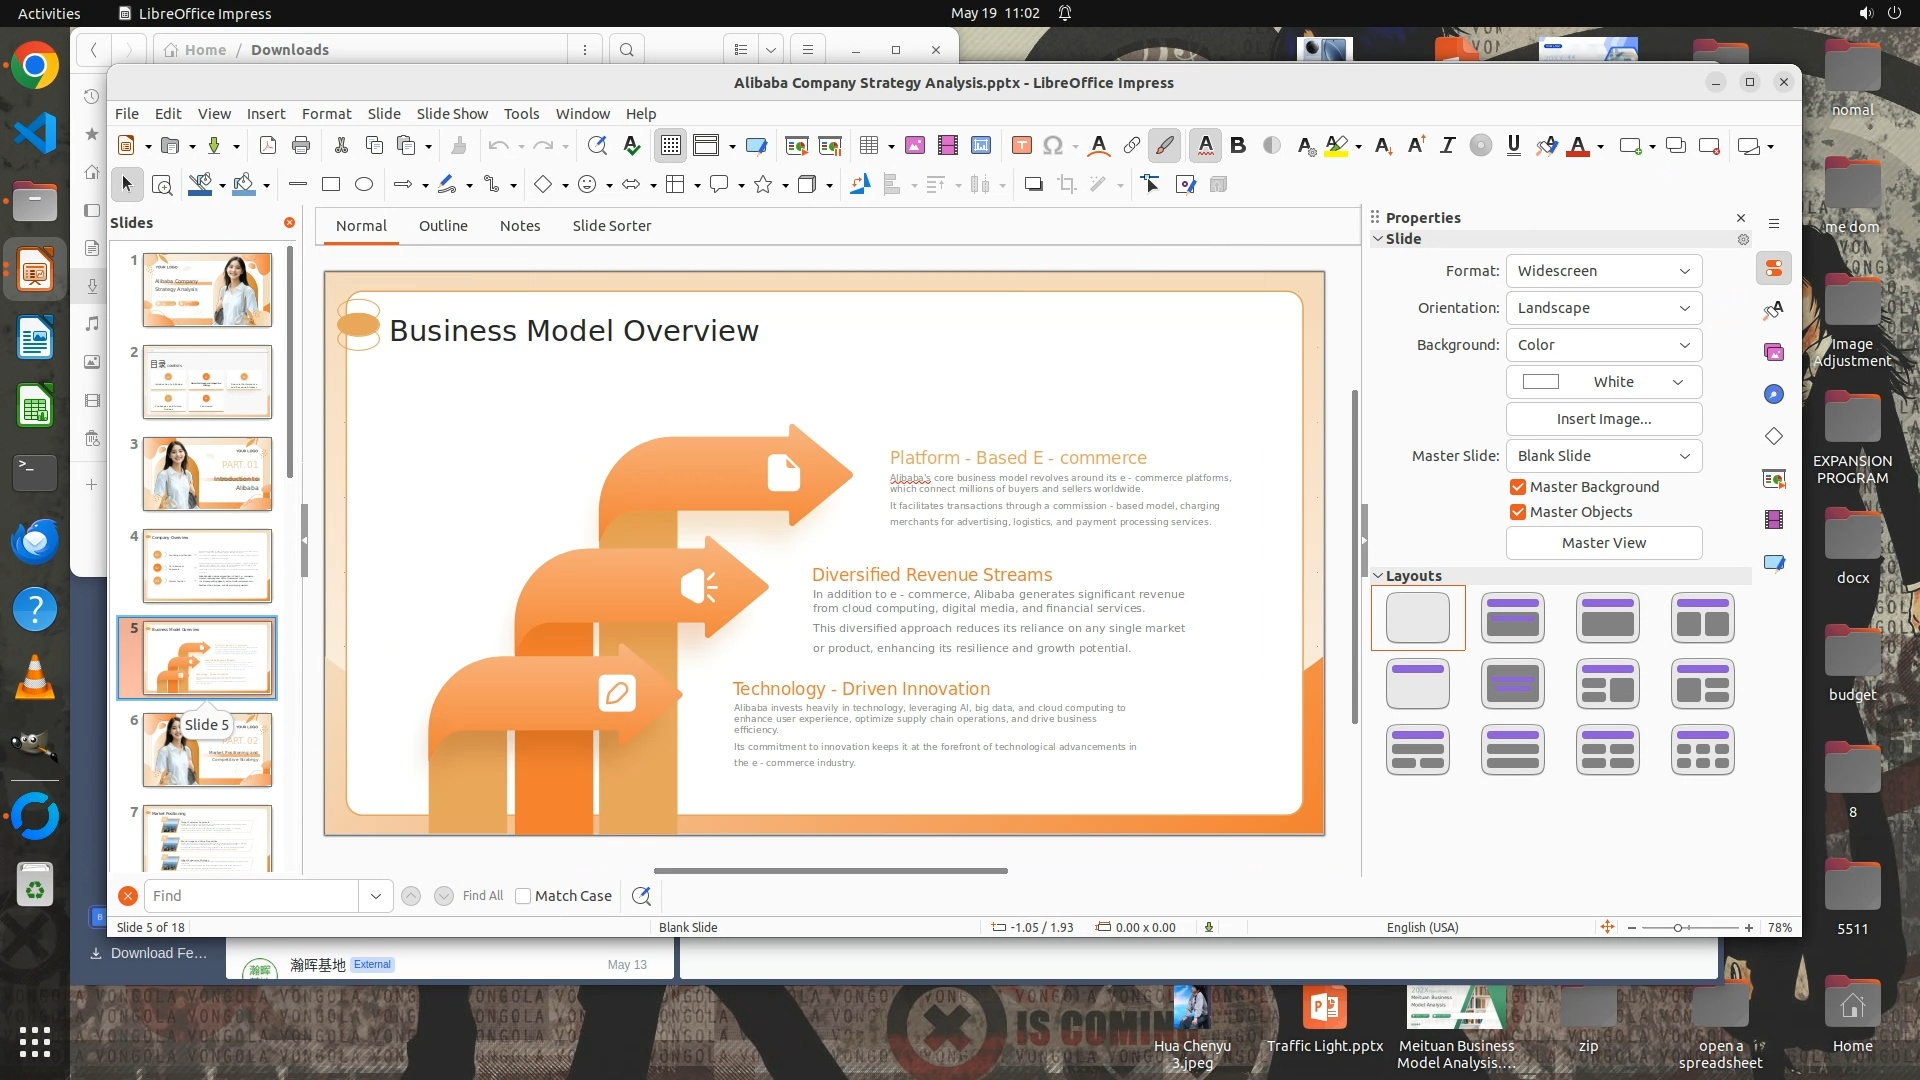The image size is (1920, 1080).
Task: Toggle the Display Grid toolbar icon
Action: coord(670,146)
